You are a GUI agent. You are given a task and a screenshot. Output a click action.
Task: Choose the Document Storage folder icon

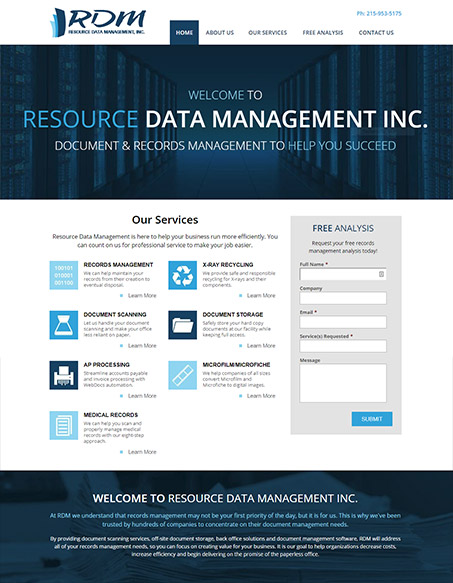click(183, 325)
